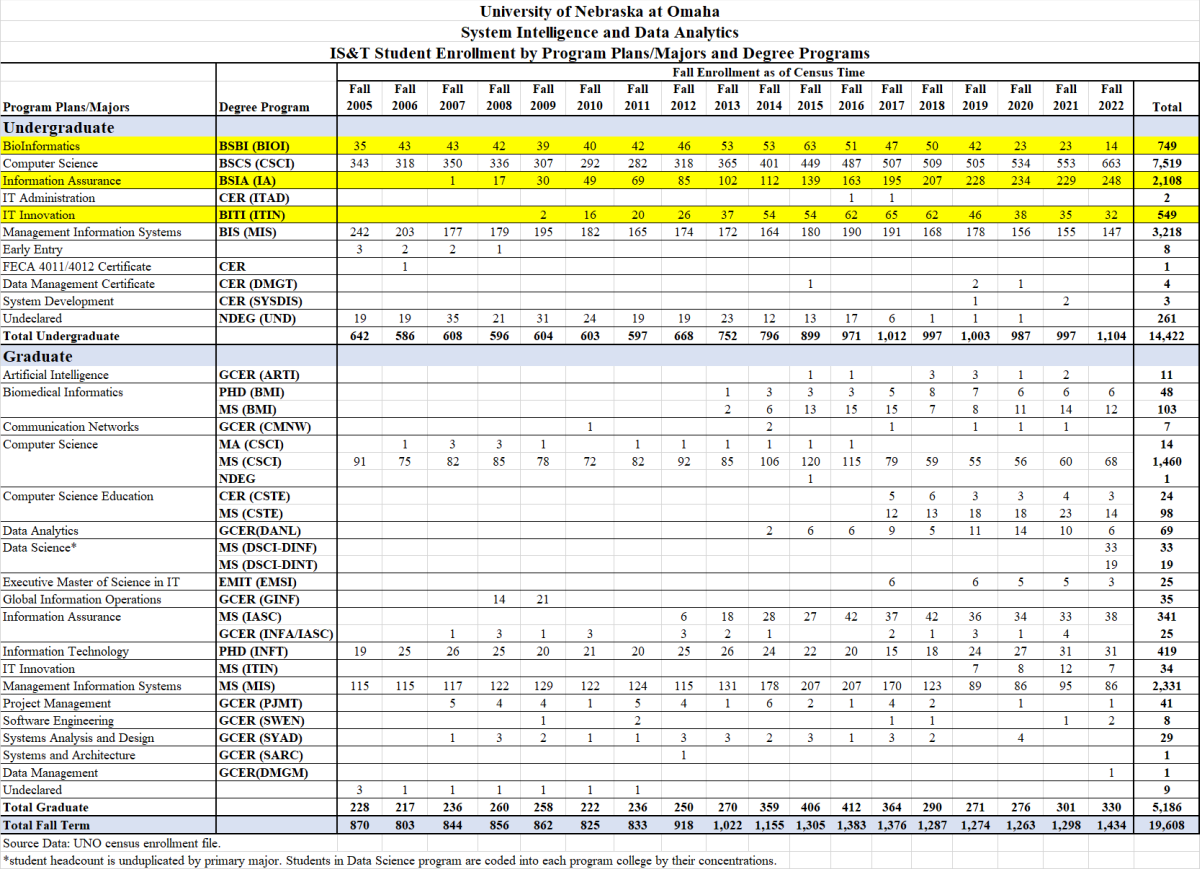Click the grand total 19,608 cell
1200x869 pixels.
click(1166, 825)
